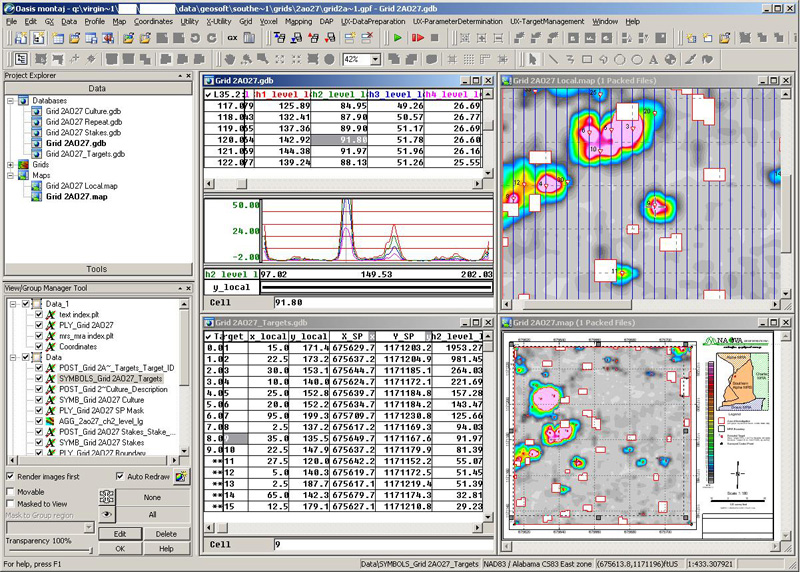This screenshot has height=572, width=800.
Task: Select the line drawing tool
Action: coord(553,59)
